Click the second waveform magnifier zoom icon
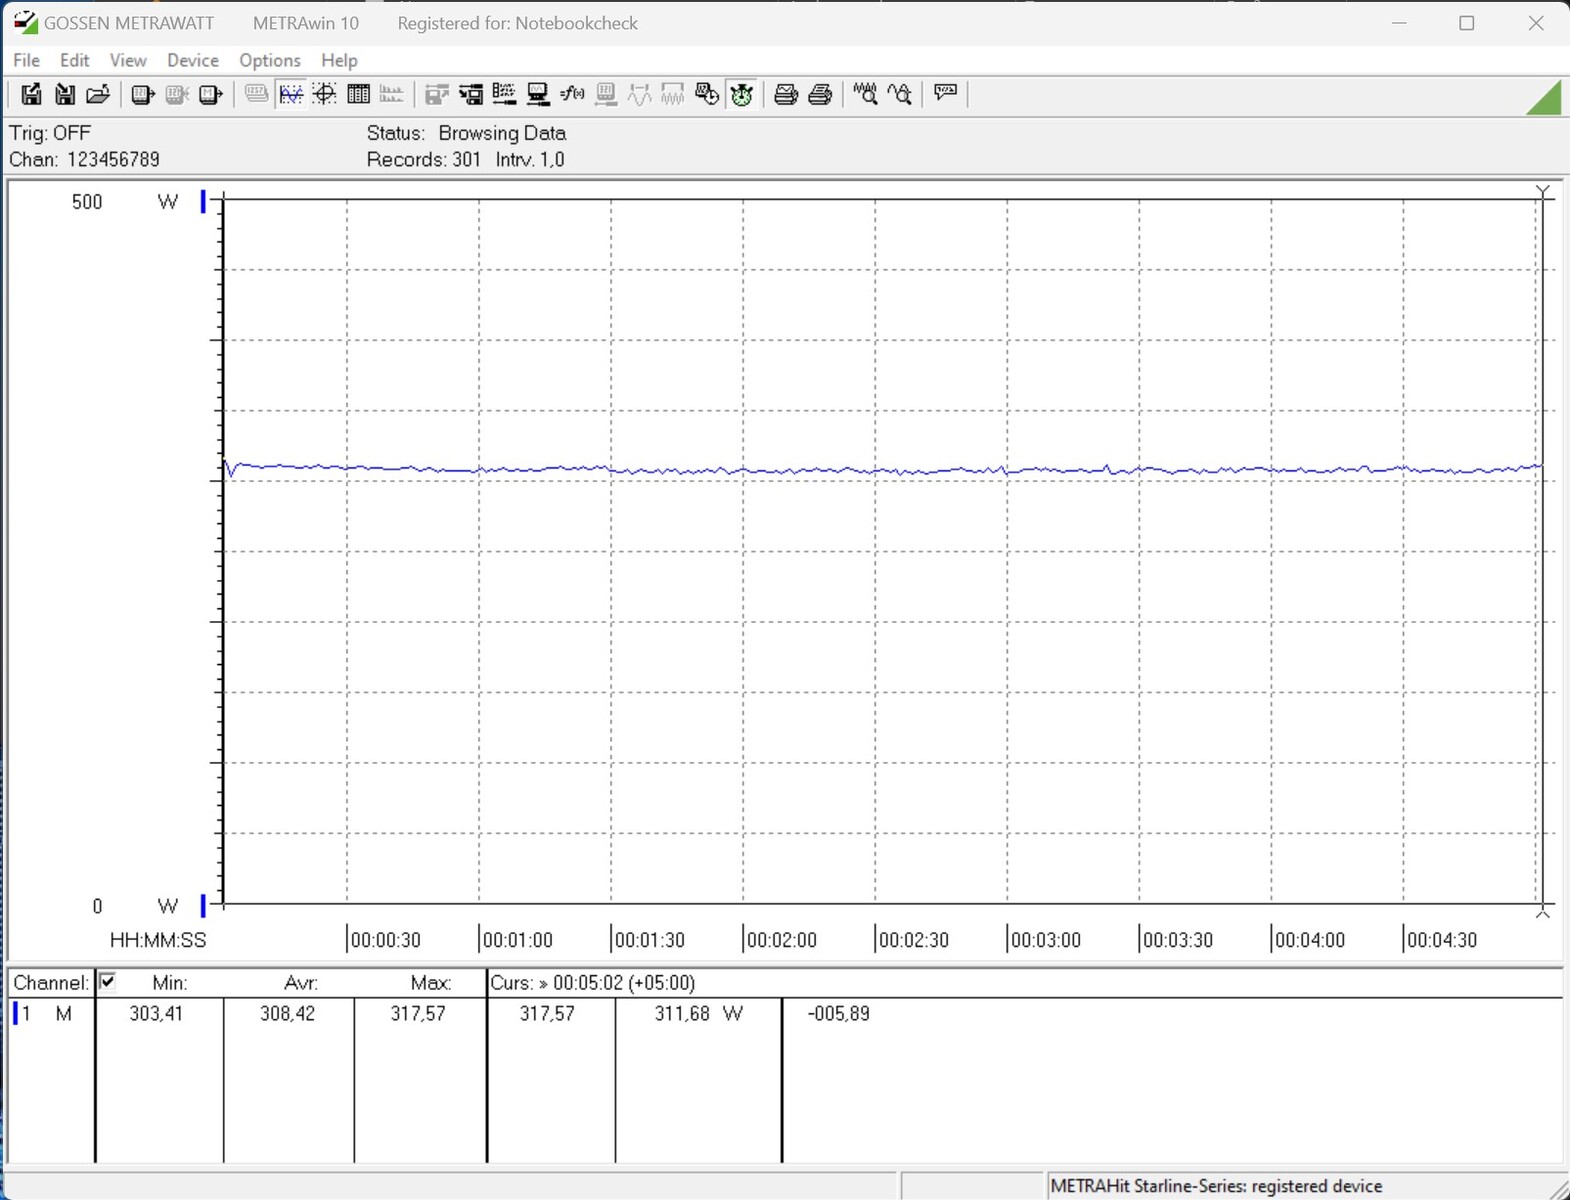Image resolution: width=1570 pixels, height=1200 pixels. pos(899,94)
